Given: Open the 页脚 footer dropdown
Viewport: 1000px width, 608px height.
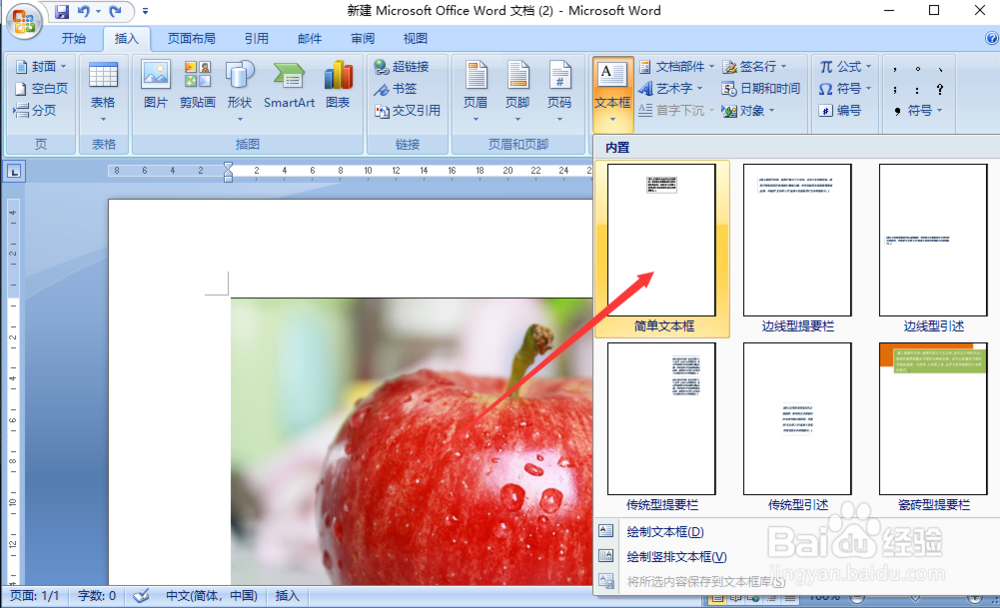Looking at the screenshot, I should tap(518, 91).
